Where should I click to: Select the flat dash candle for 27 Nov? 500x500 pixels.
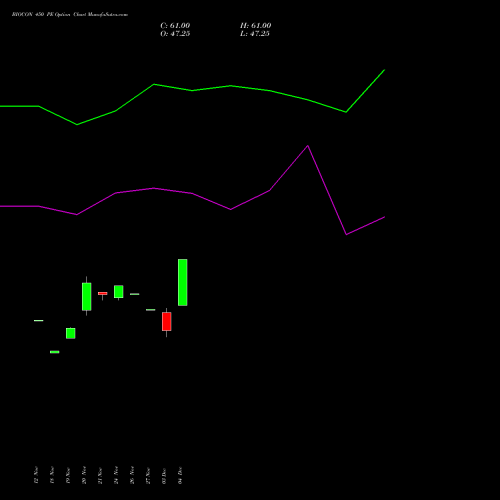tap(151, 310)
